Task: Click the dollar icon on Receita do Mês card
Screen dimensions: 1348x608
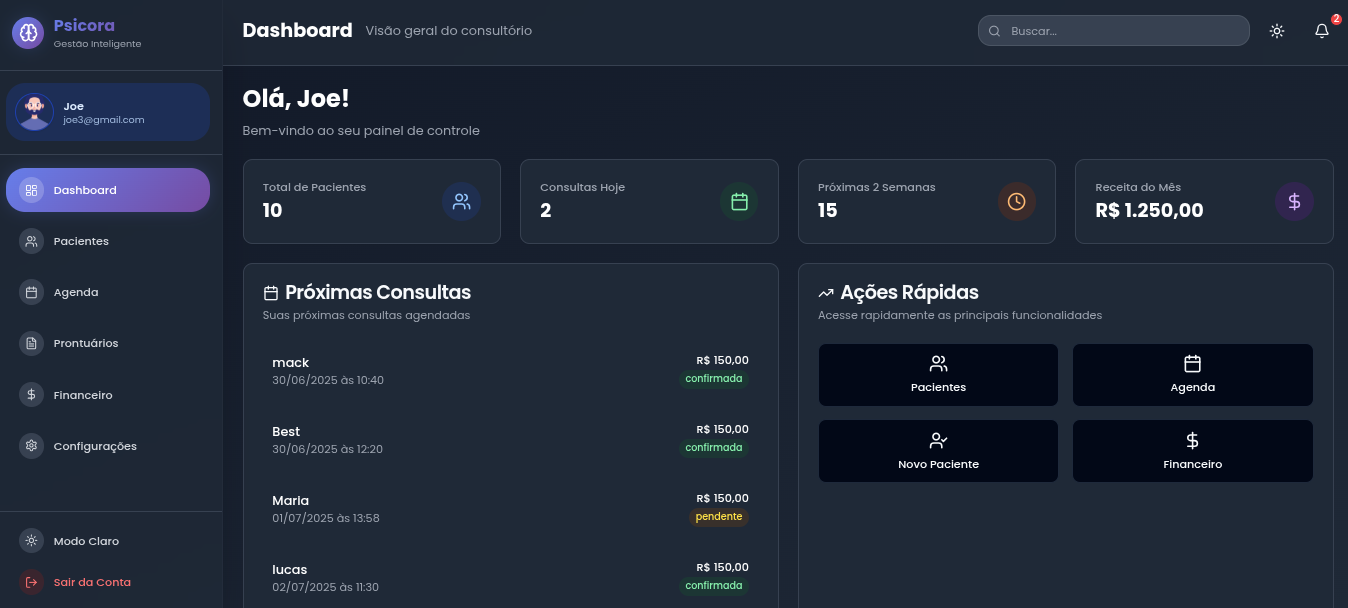Action: (x=1294, y=201)
